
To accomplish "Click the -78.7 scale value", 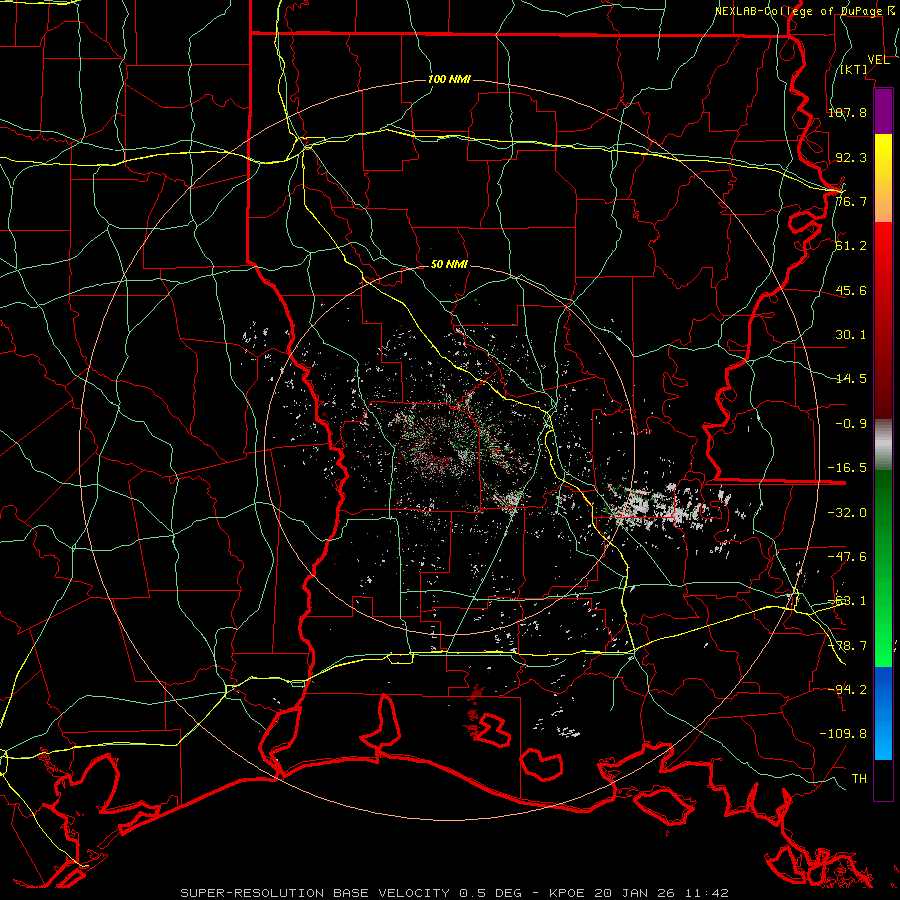I will click(847, 646).
